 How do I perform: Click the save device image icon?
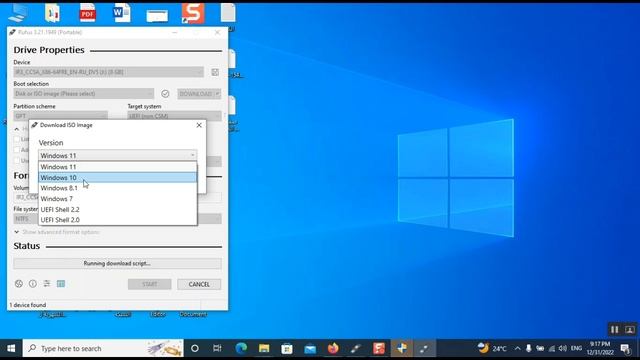(215, 72)
